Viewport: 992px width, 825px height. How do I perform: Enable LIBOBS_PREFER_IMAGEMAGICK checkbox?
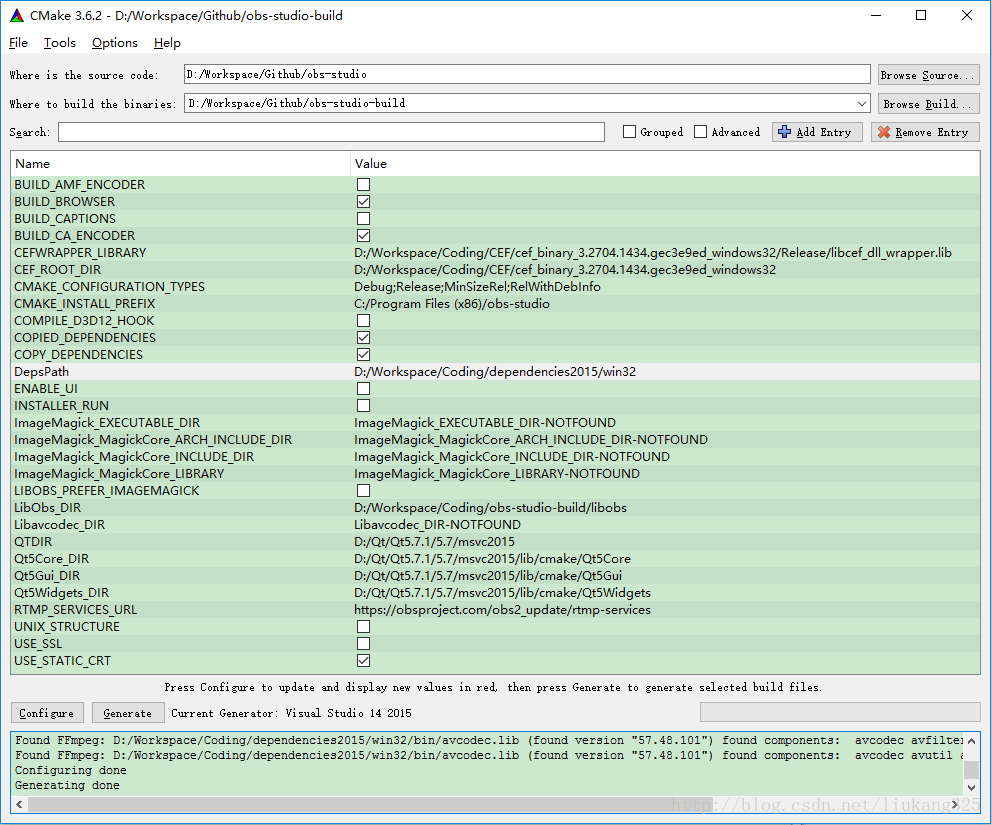[363, 490]
